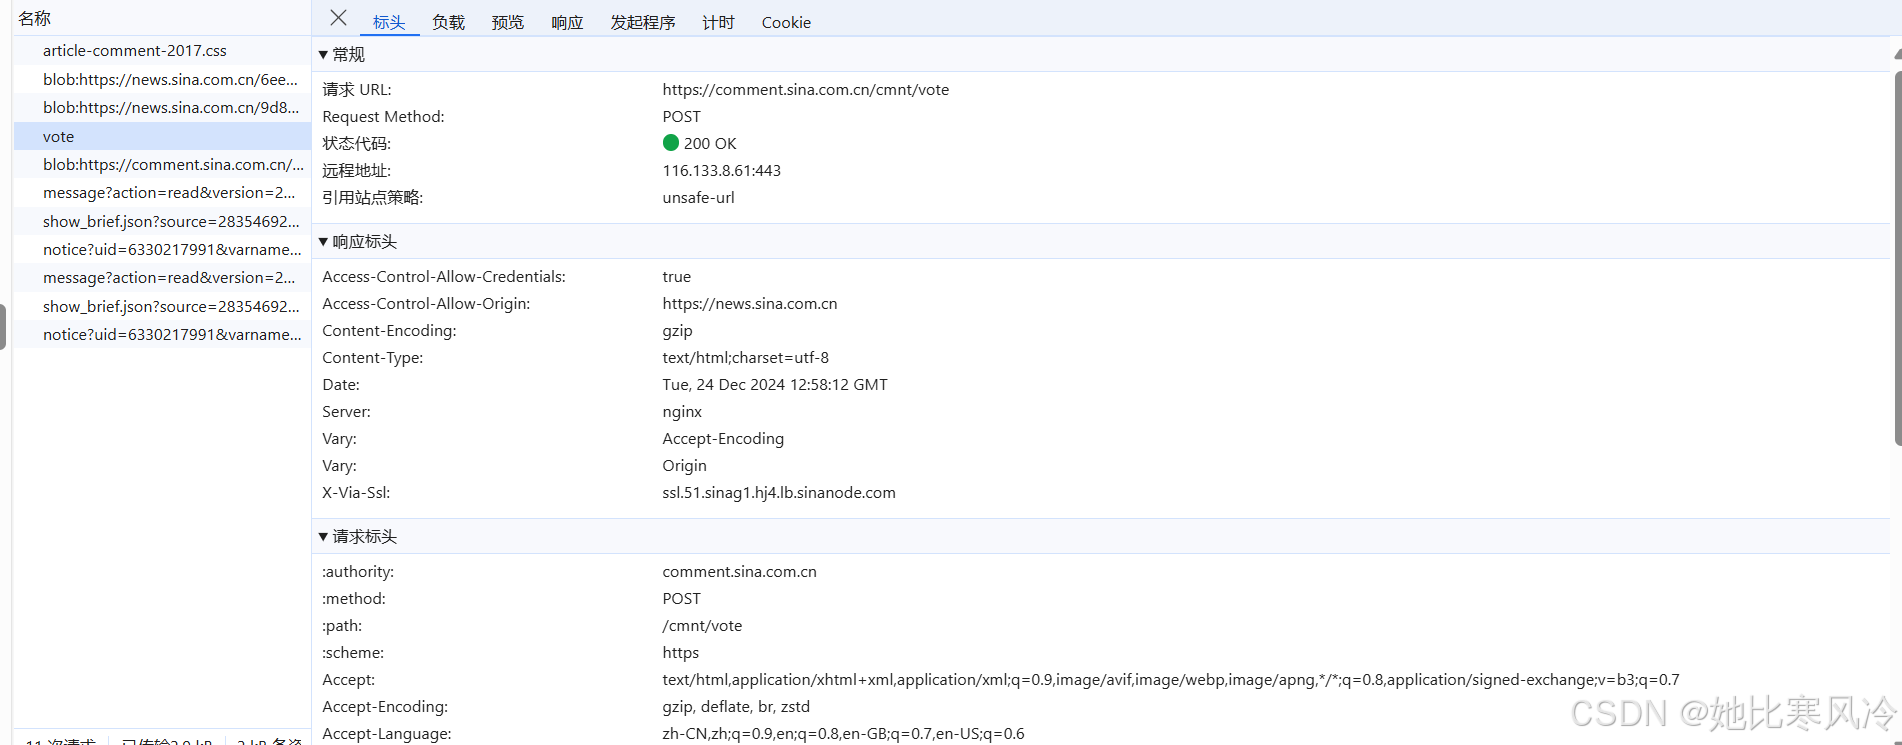Click the Accept header value
This screenshot has height=745, width=1902.
point(1171,679)
